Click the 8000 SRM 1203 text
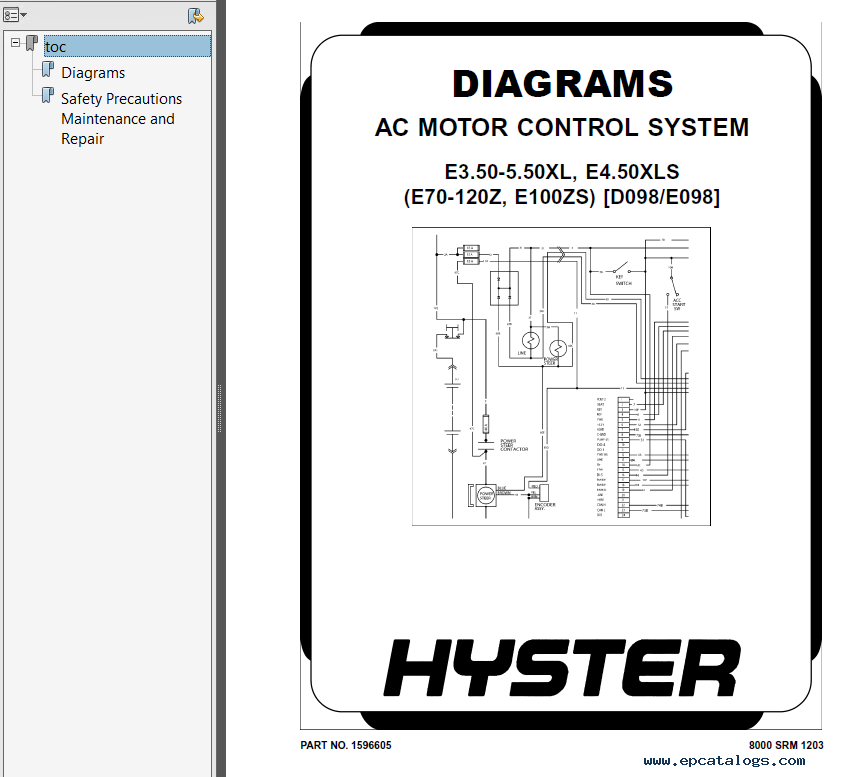The width and height of the screenshot is (856, 777). coord(786,745)
